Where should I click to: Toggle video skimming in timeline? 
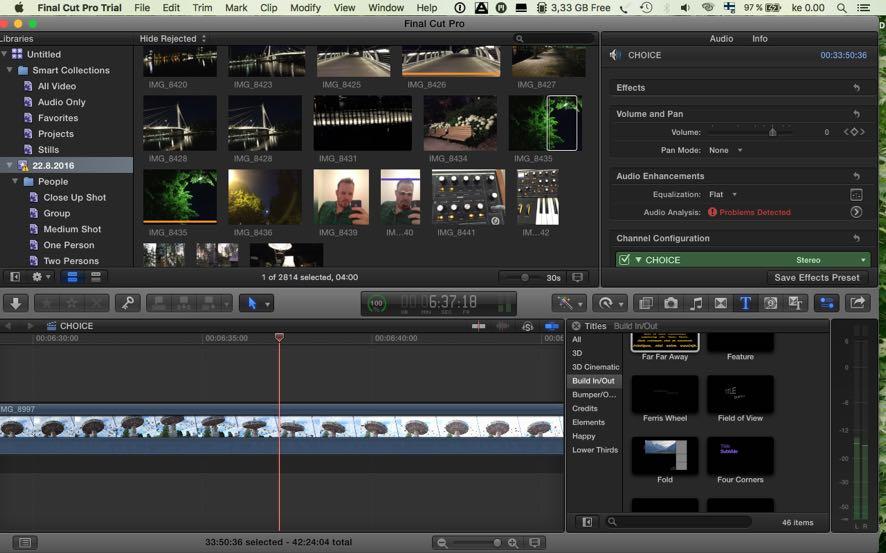coord(479,326)
